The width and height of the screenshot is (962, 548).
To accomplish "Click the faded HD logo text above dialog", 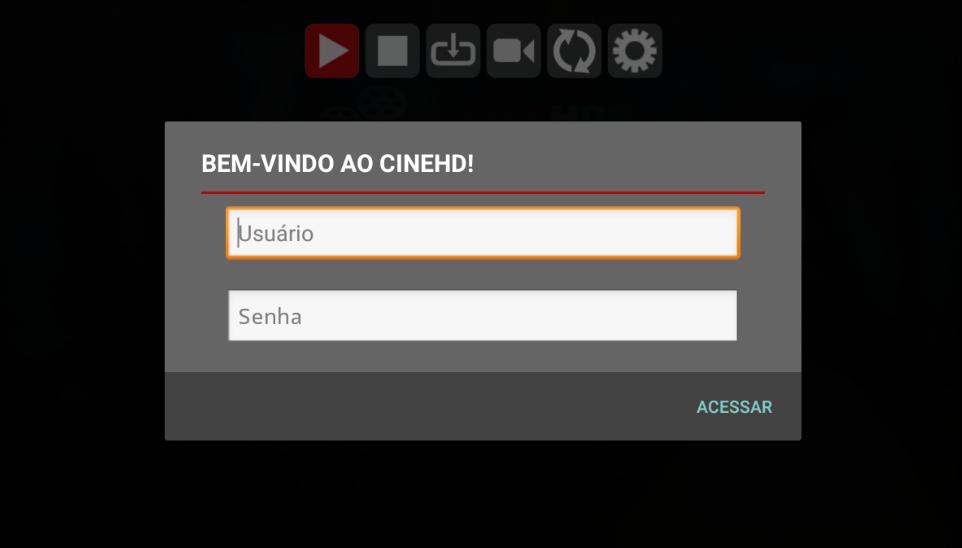I will point(577,112).
